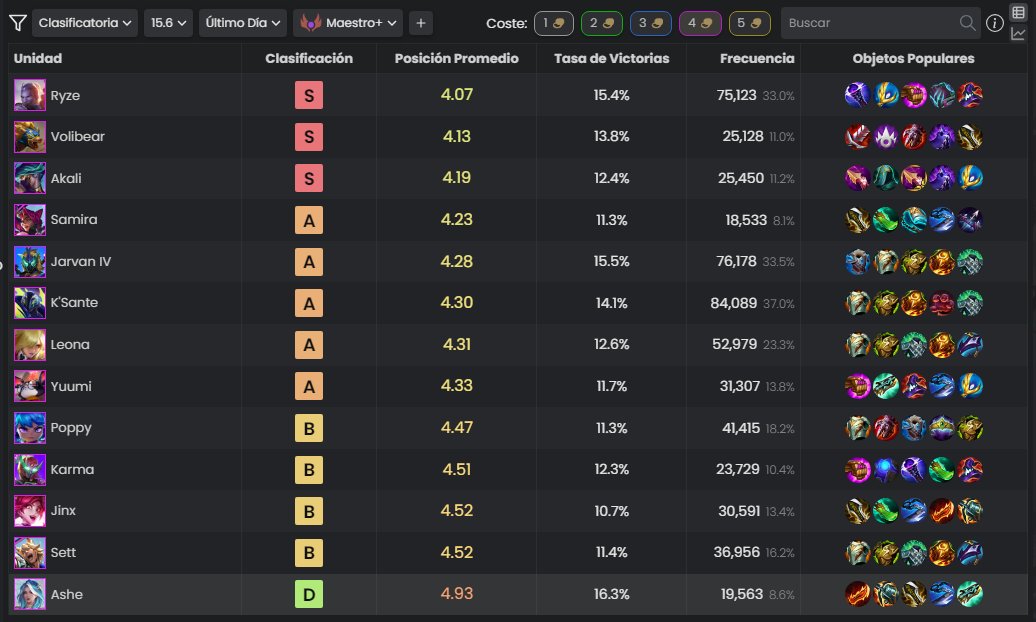Screen dimensions: 1036x622
Task: Click Leona's 12.6% win rate
Action: pyautogui.click(x=611, y=344)
